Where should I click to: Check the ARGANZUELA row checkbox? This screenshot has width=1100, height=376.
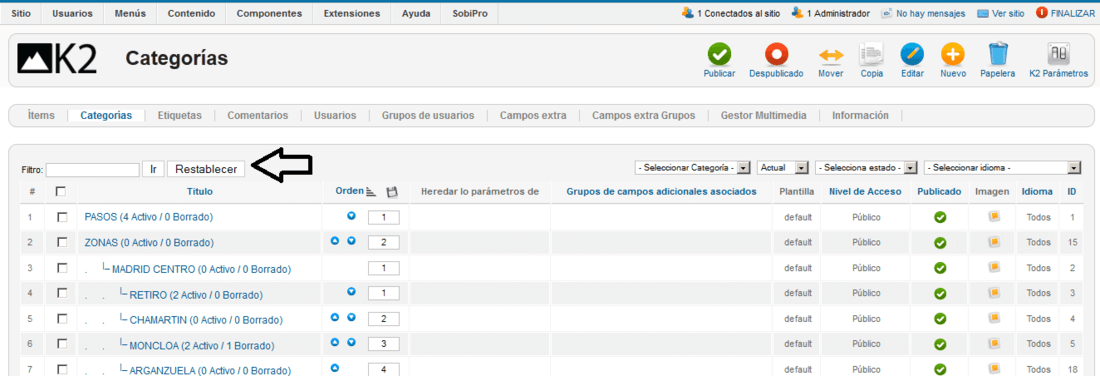[62, 369]
